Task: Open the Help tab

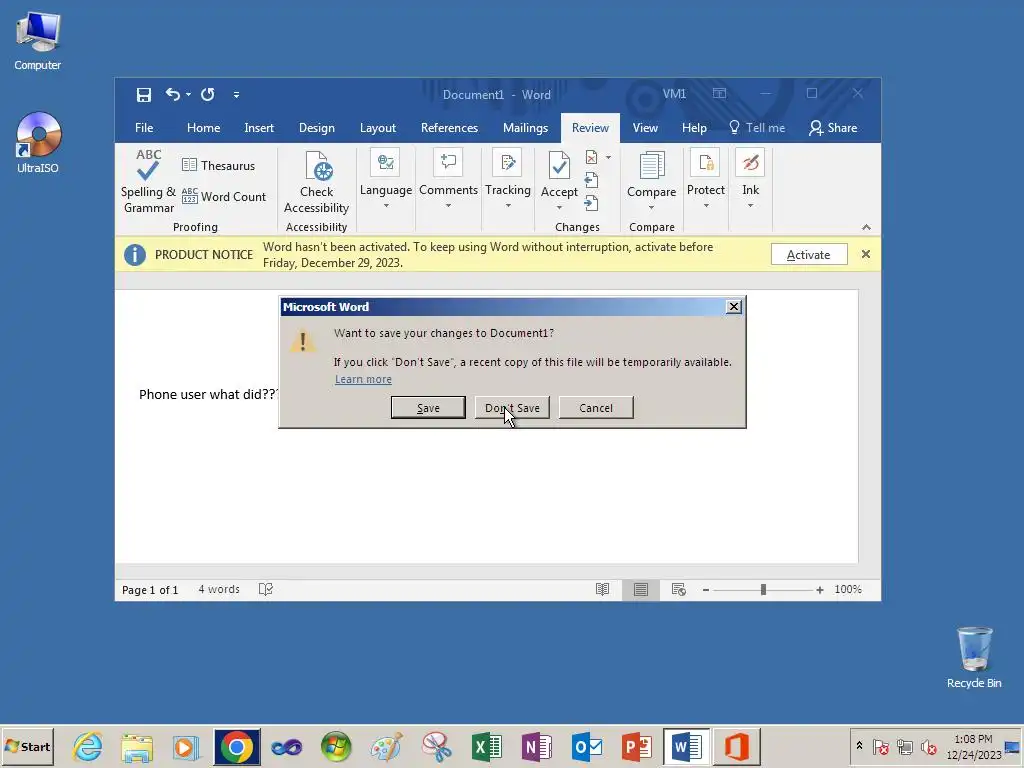Action: coord(694,128)
